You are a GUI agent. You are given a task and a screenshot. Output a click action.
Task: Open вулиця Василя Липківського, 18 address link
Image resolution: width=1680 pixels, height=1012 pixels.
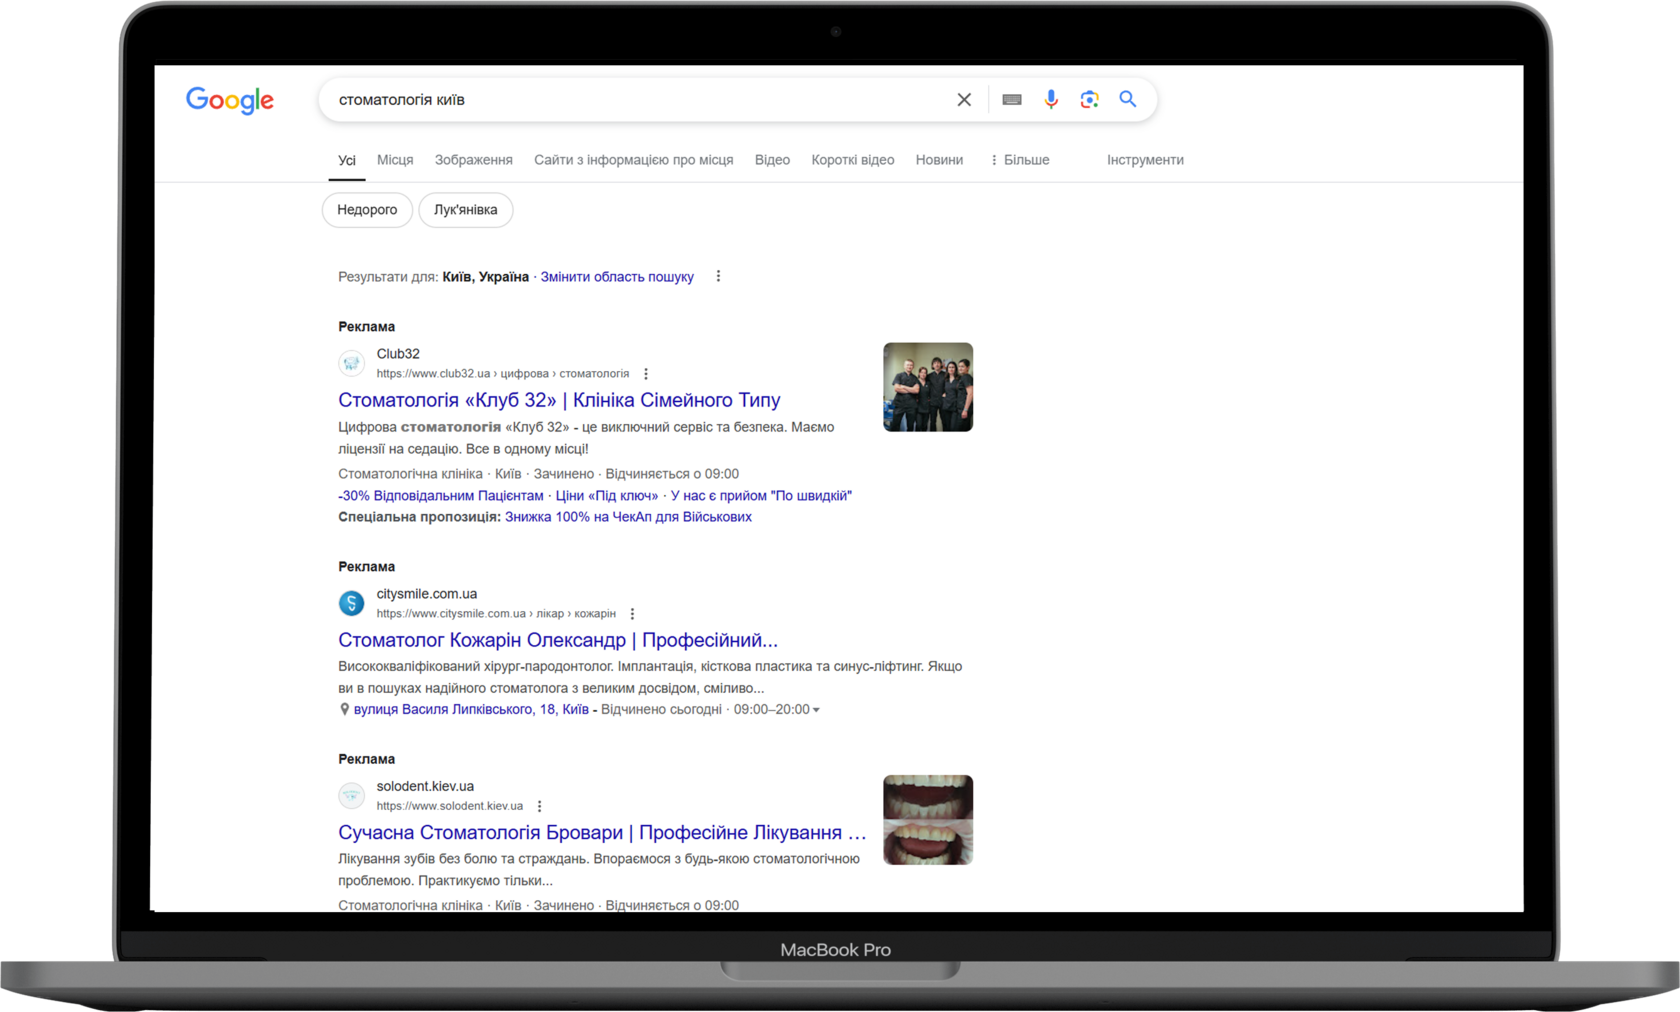tap(471, 710)
